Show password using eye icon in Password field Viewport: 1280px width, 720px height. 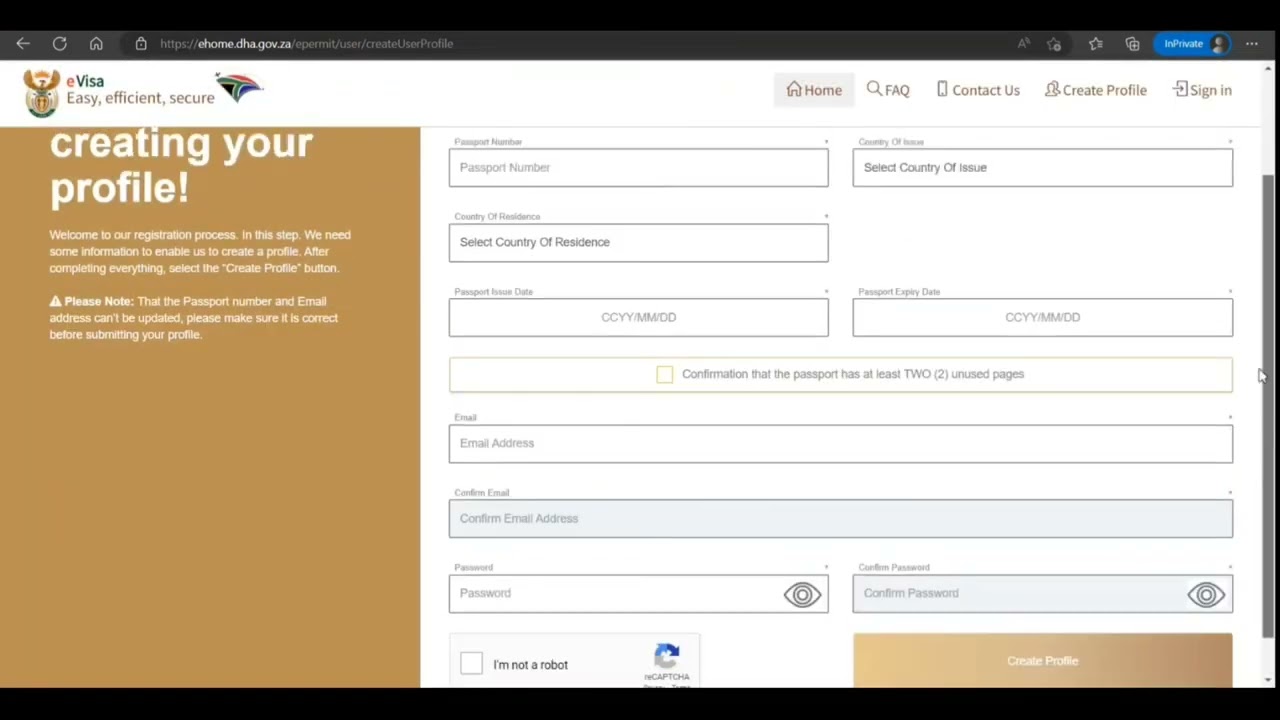click(x=802, y=595)
